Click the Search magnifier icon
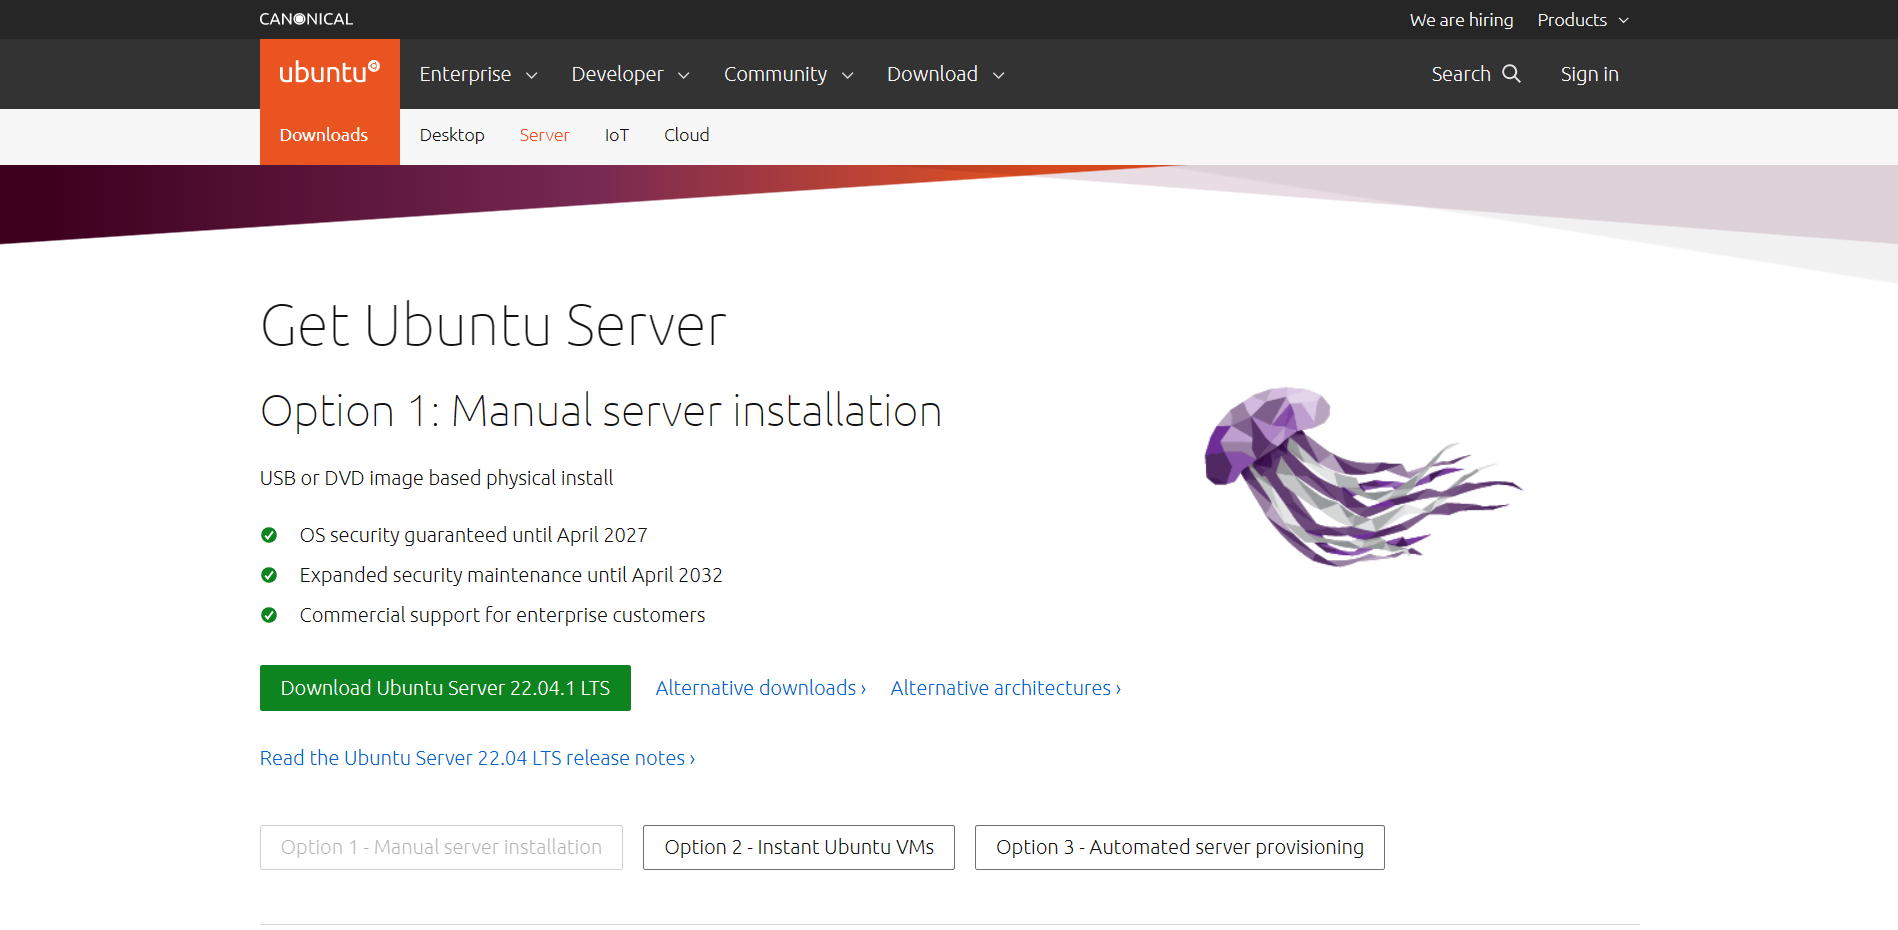Image resolution: width=1898 pixels, height=930 pixels. pos(1513,73)
